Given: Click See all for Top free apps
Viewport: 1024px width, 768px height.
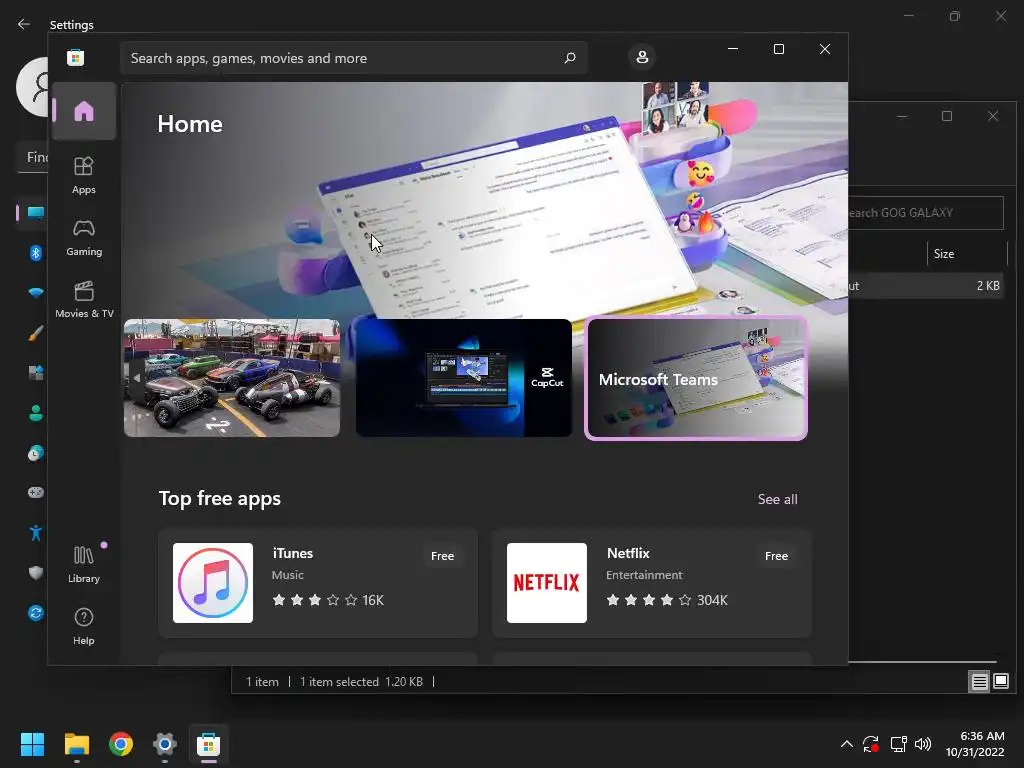Looking at the screenshot, I should pos(777,500).
